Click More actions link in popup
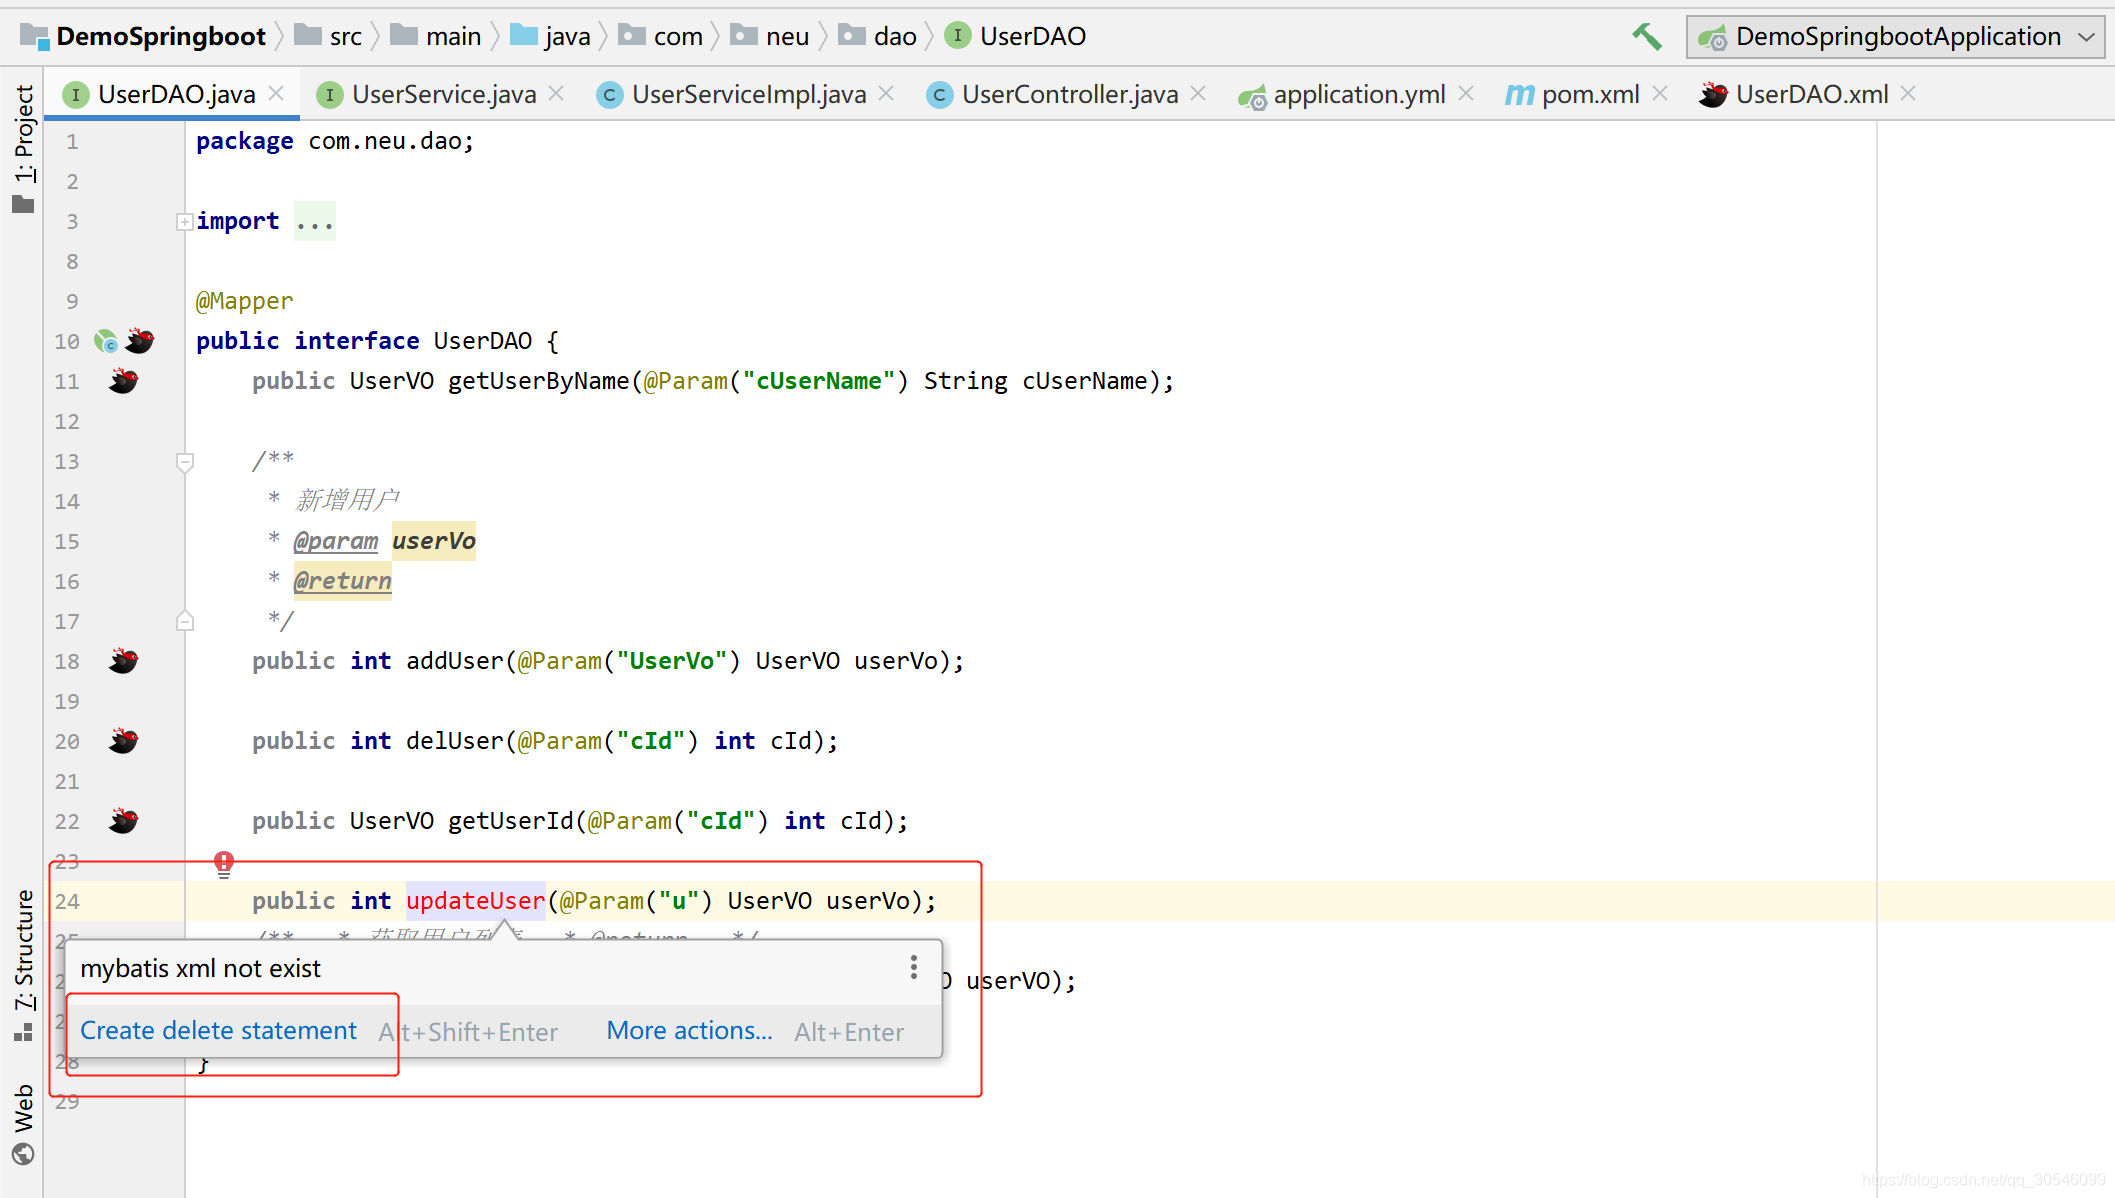 pyautogui.click(x=689, y=1031)
